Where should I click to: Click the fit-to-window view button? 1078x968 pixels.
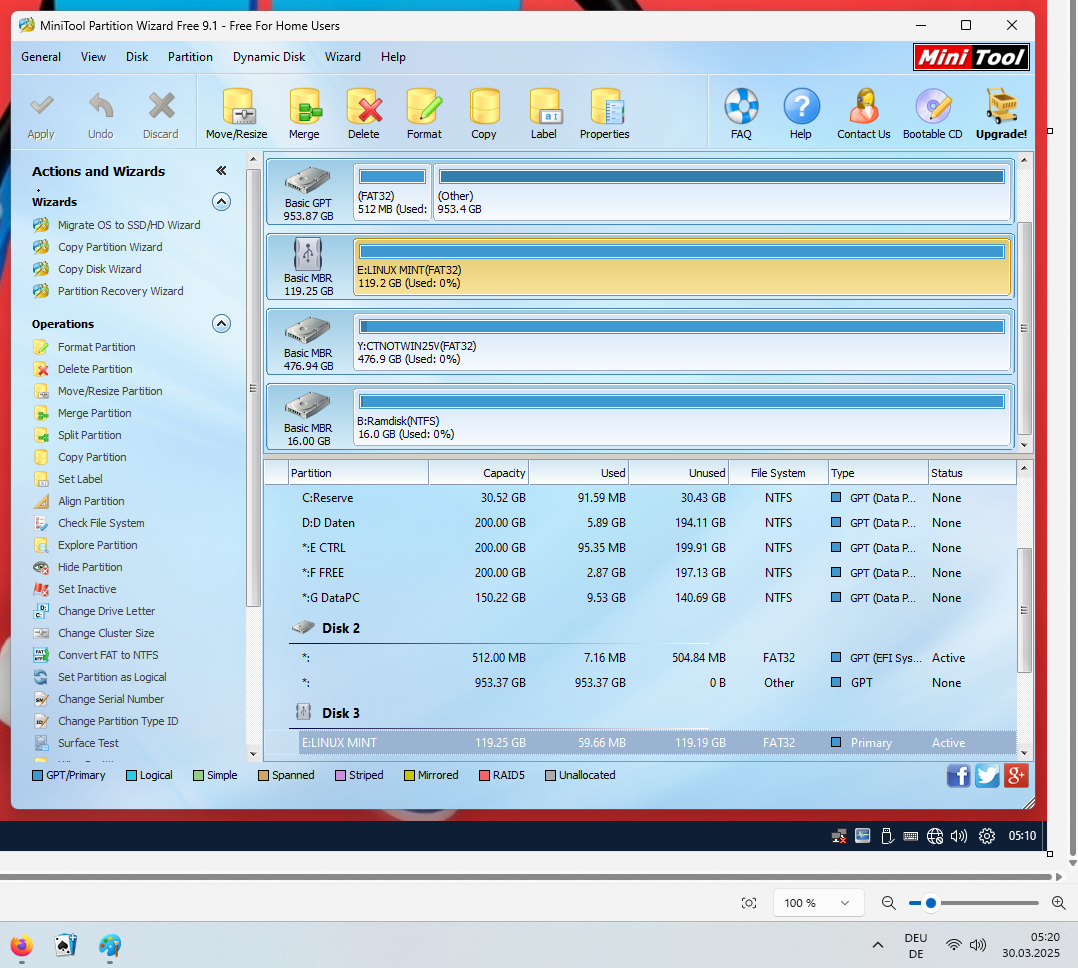[x=749, y=903]
